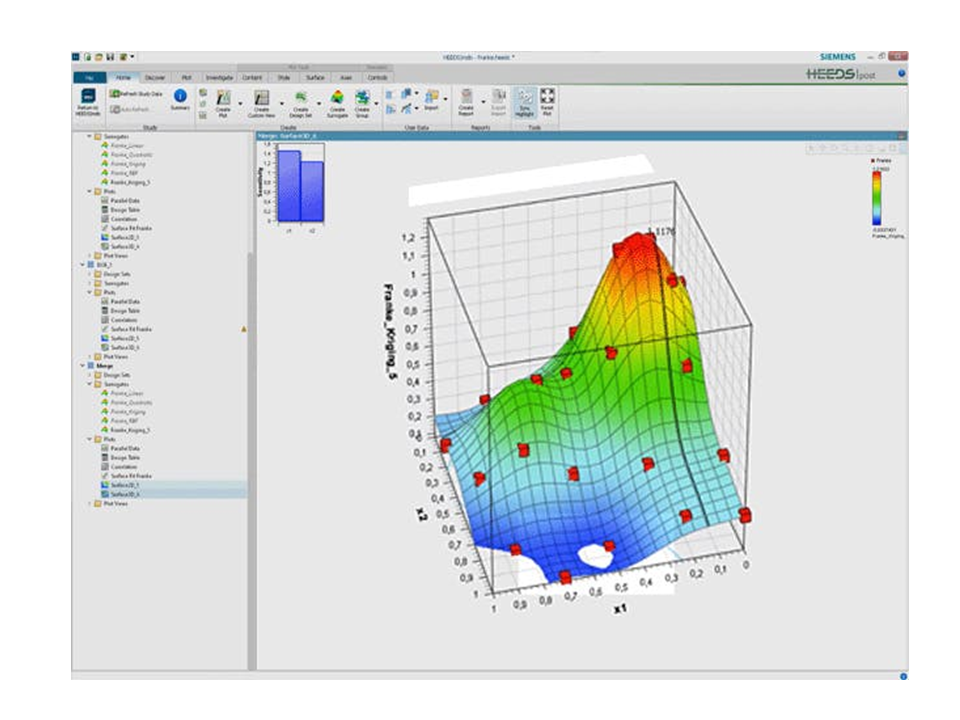The height and width of the screenshot is (720, 960).
Task: Open the Create Report dropdown arrow
Action: [x=483, y=102]
